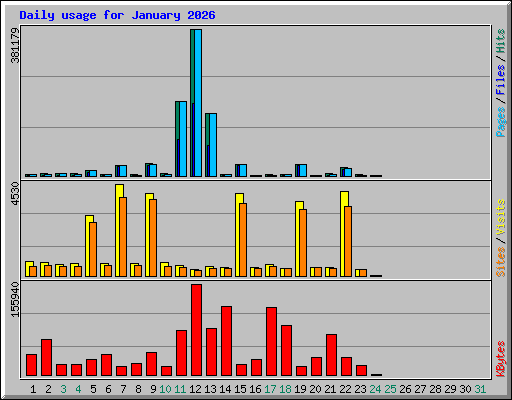
Task: Click day 1 on the x-axis
Action: [33, 389]
